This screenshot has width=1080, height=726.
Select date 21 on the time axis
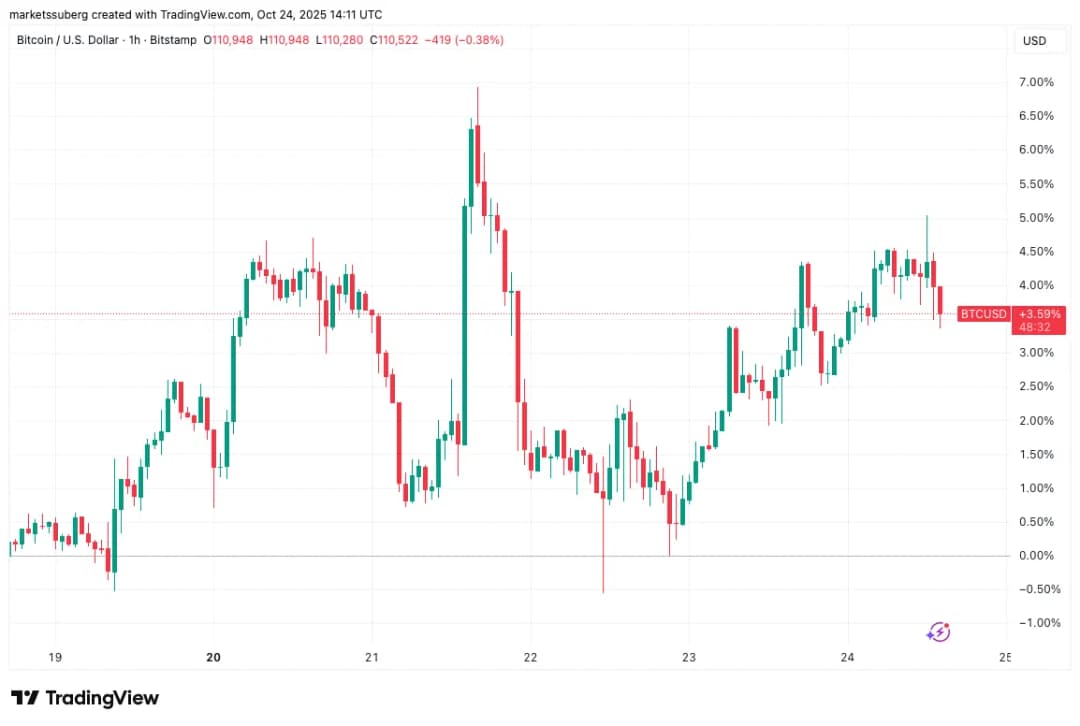click(x=371, y=657)
